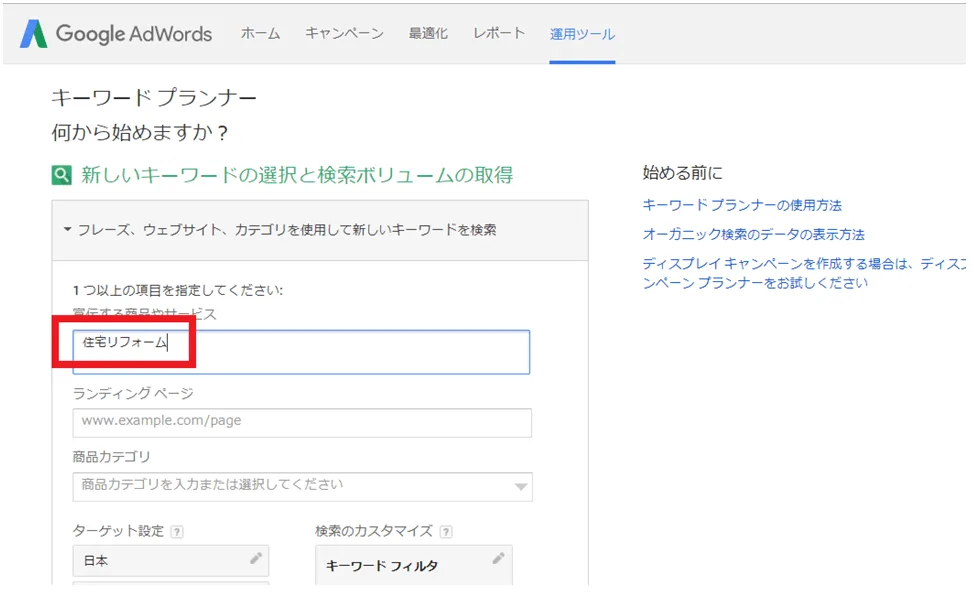The image size is (974, 597).
Task: Click the green magnifier search icon
Action: pos(61,175)
